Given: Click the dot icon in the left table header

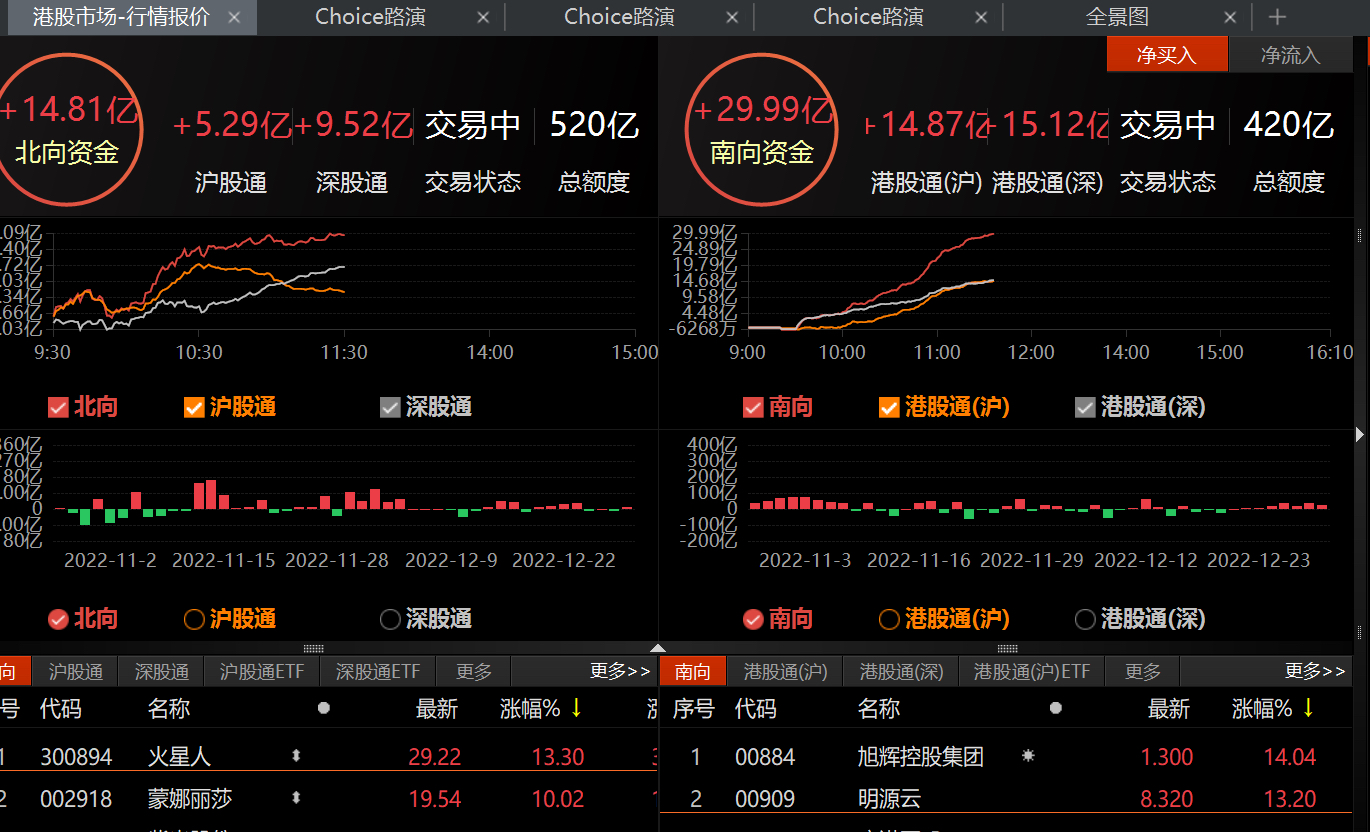Looking at the screenshot, I should pyautogui.click(x=323, y=707).
